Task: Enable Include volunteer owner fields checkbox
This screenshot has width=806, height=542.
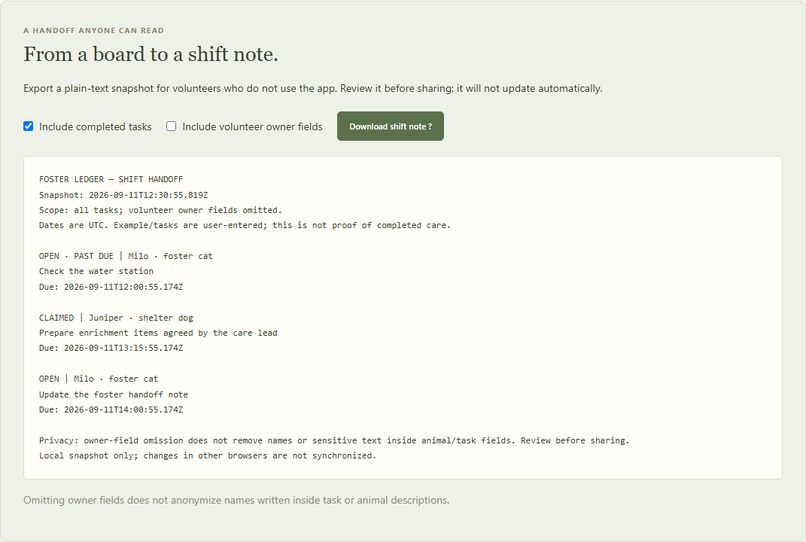Action: pyautogui.click(x=171, y=126)
